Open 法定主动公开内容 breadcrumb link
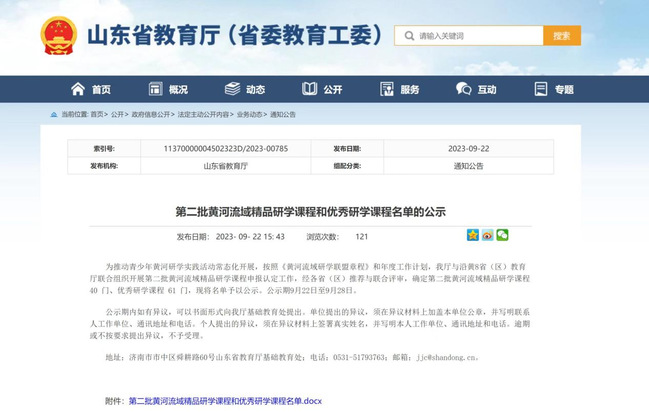 click(x=204, y=114)
